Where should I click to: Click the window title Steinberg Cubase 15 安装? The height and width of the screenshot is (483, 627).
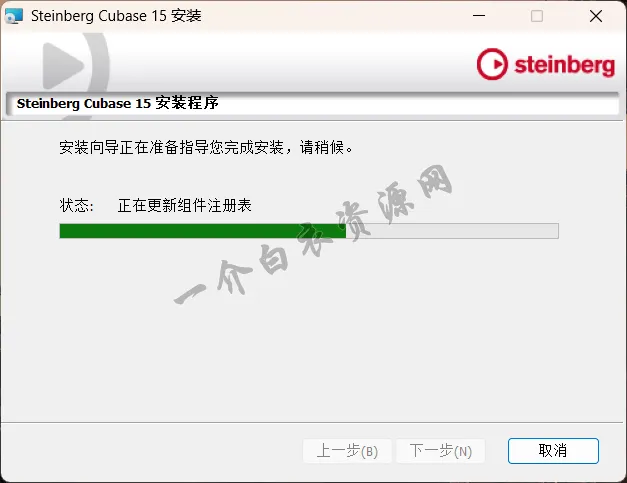point(116,16)
